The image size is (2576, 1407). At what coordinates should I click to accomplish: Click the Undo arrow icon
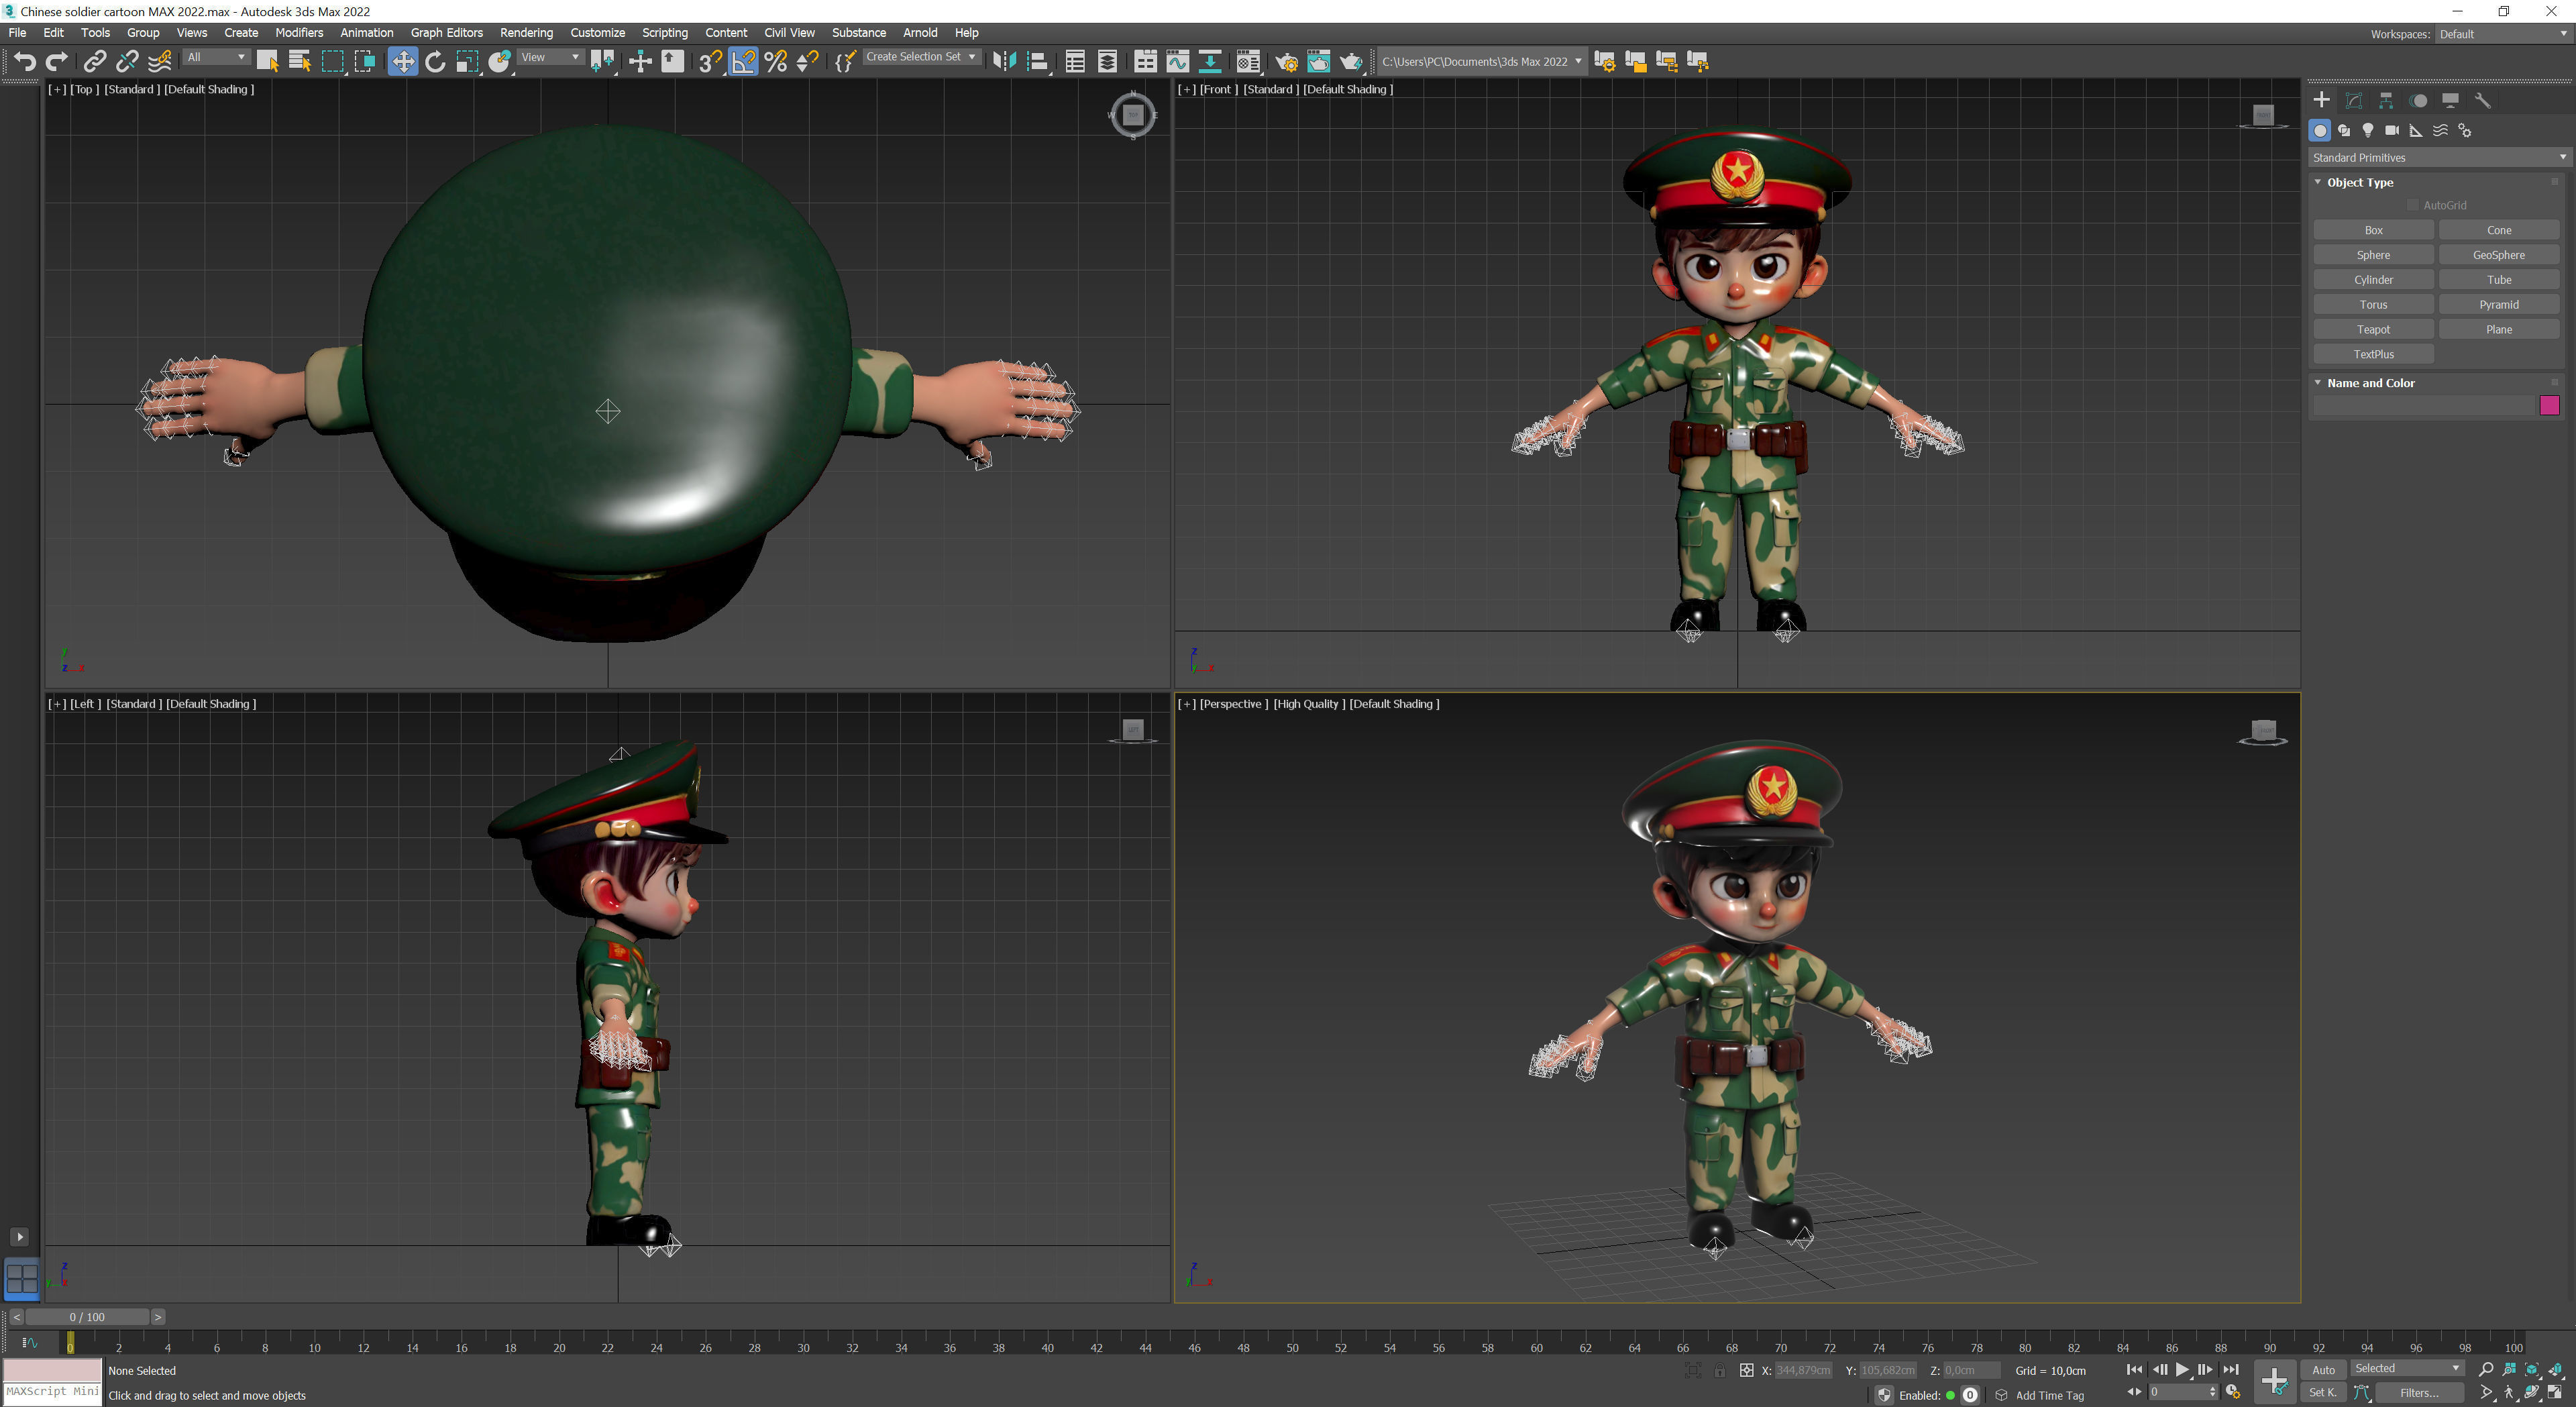click(x=25, y=62)
